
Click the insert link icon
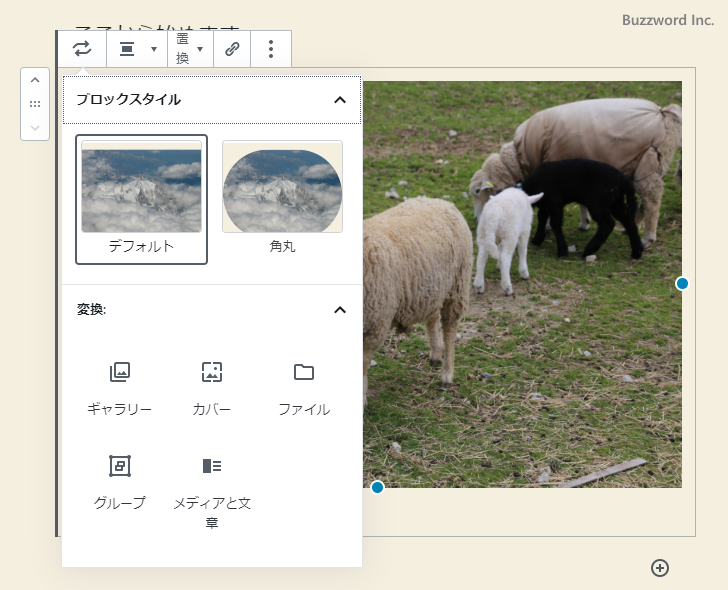[232, 49]
